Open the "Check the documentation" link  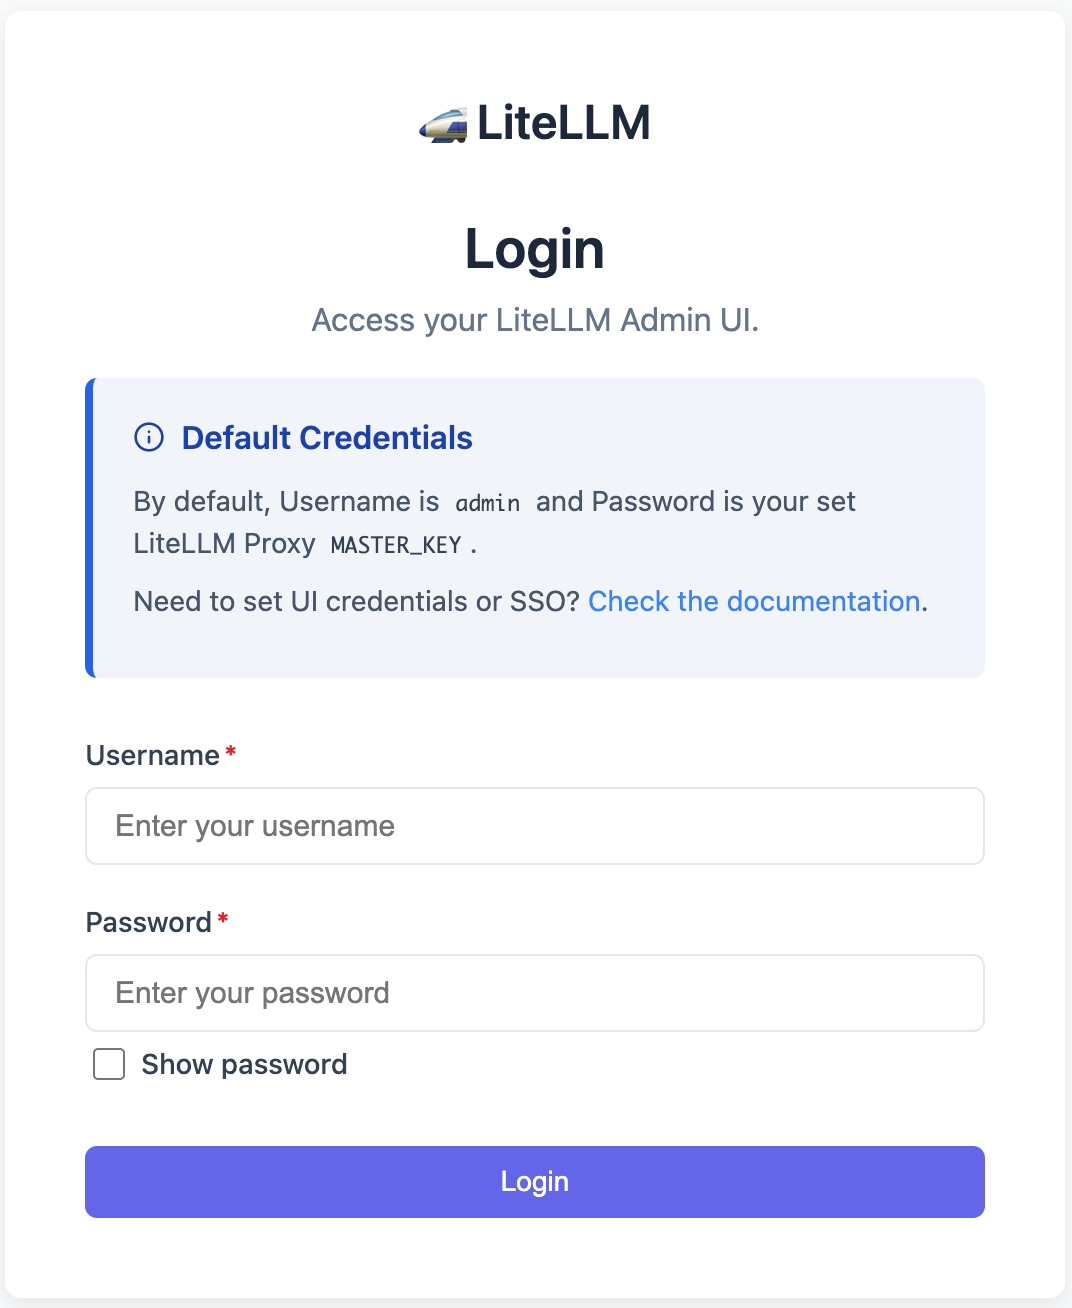coord(754,601)
